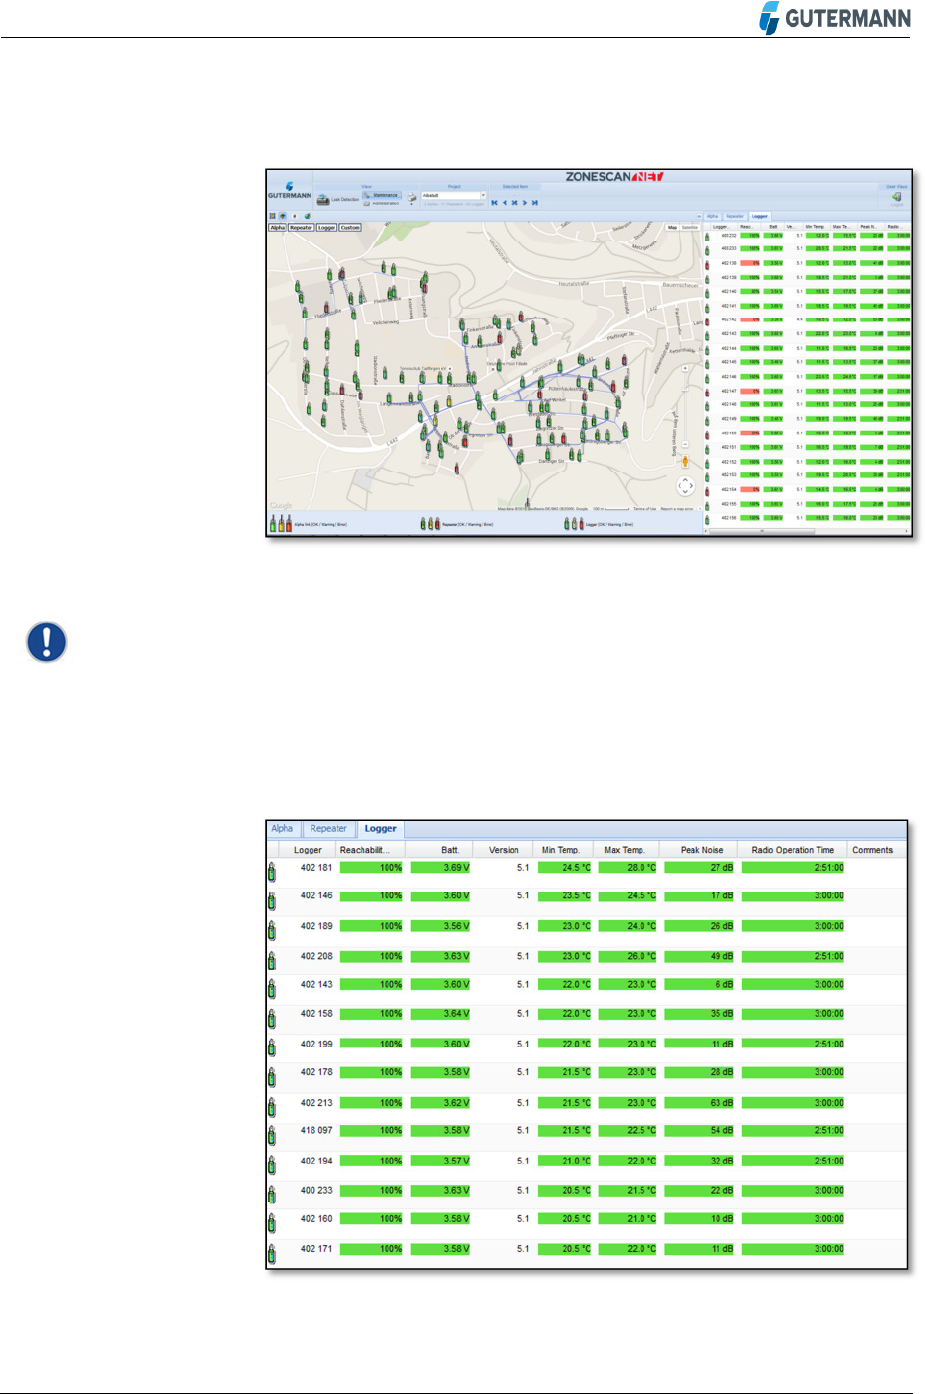
Task: Click logger icon in row 402 199
Action: [x=271, y=1047]
